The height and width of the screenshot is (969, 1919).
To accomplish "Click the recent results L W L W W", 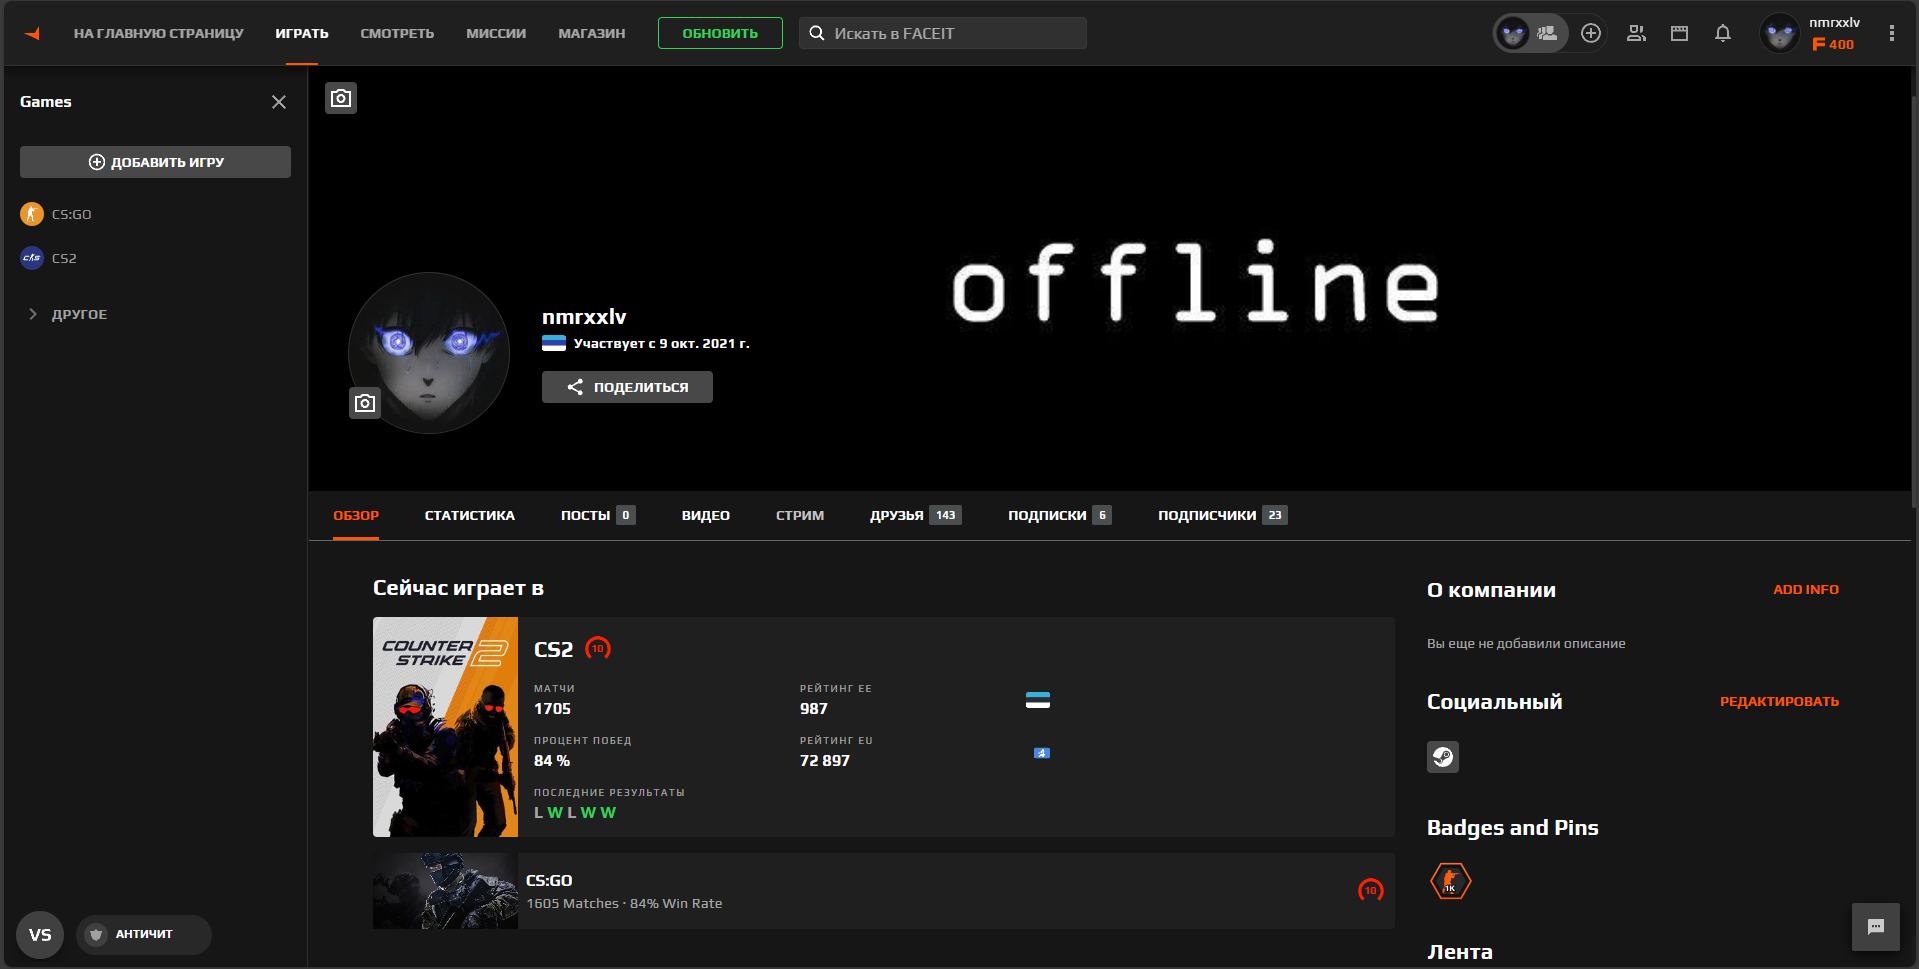I will pyautogui.click(x=575, y=812).
